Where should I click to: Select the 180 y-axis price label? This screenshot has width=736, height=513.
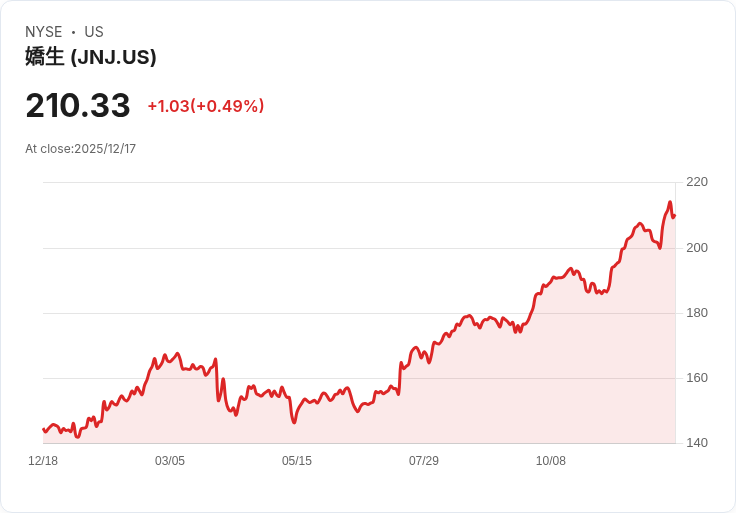coord(697,313)
